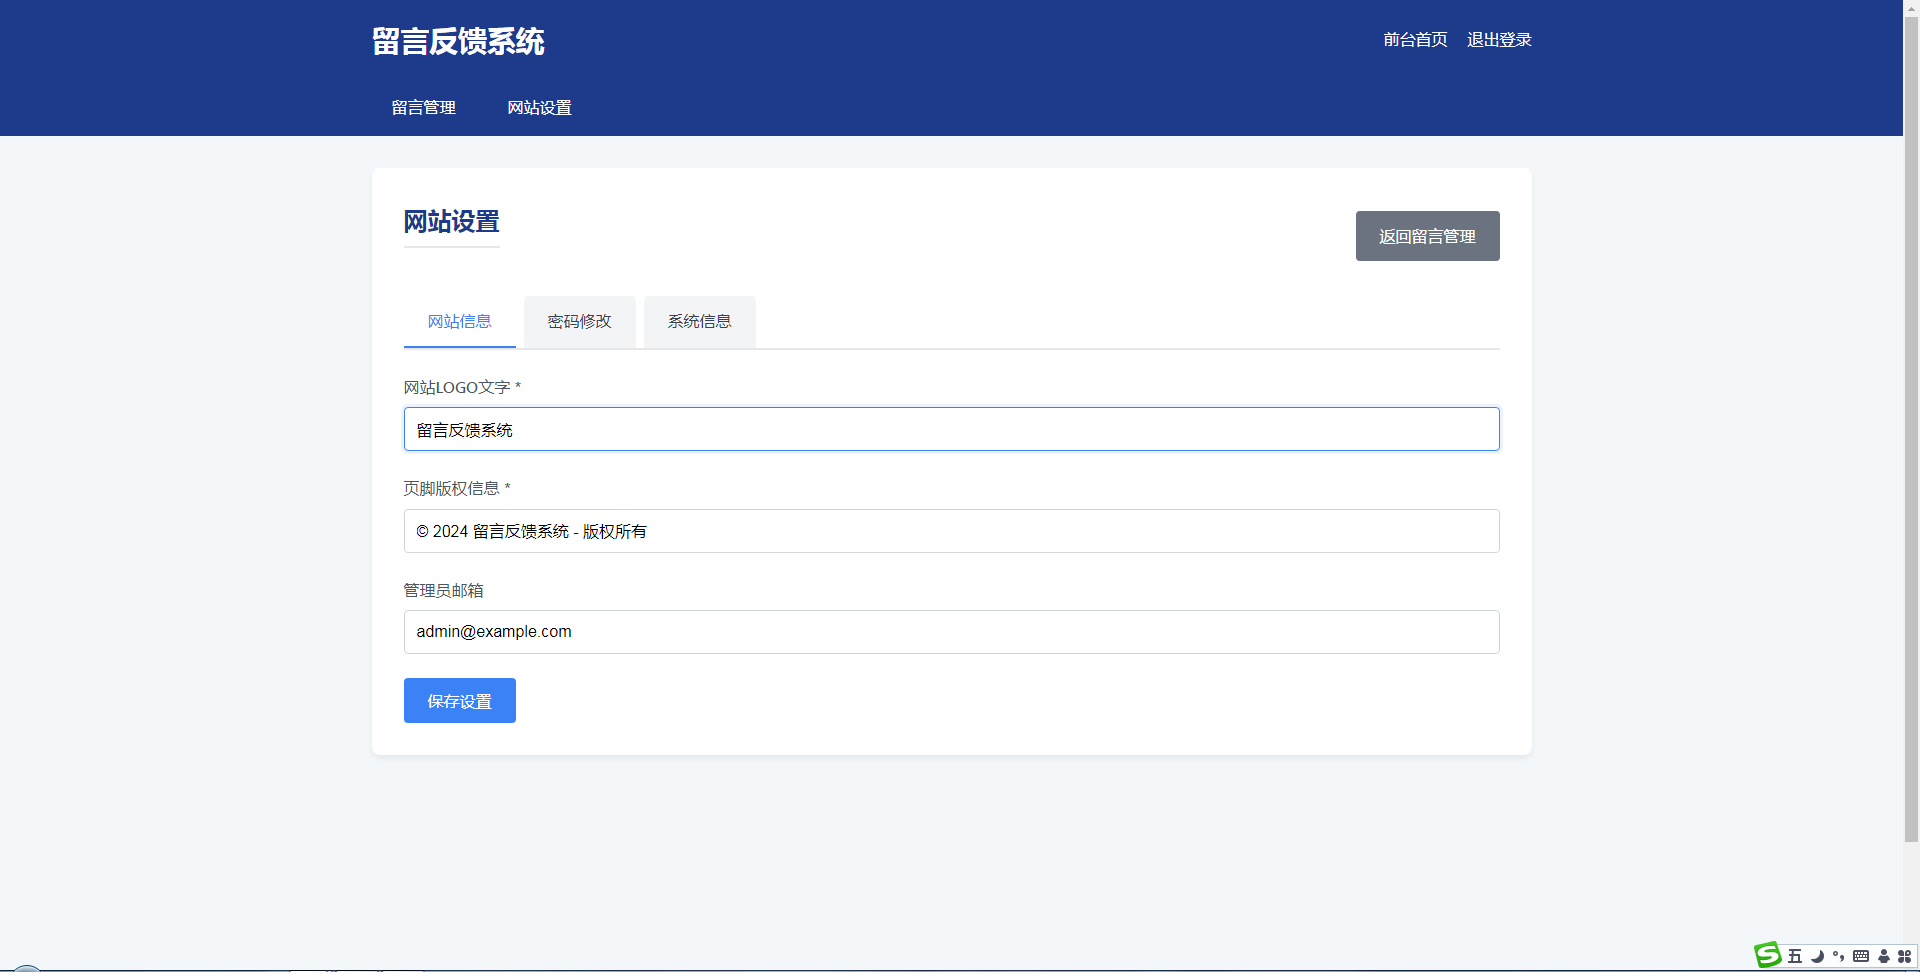Select 网站设置 in the navigation bar
The width and height of the screenshot is (1920, 972).
[539, 107]
